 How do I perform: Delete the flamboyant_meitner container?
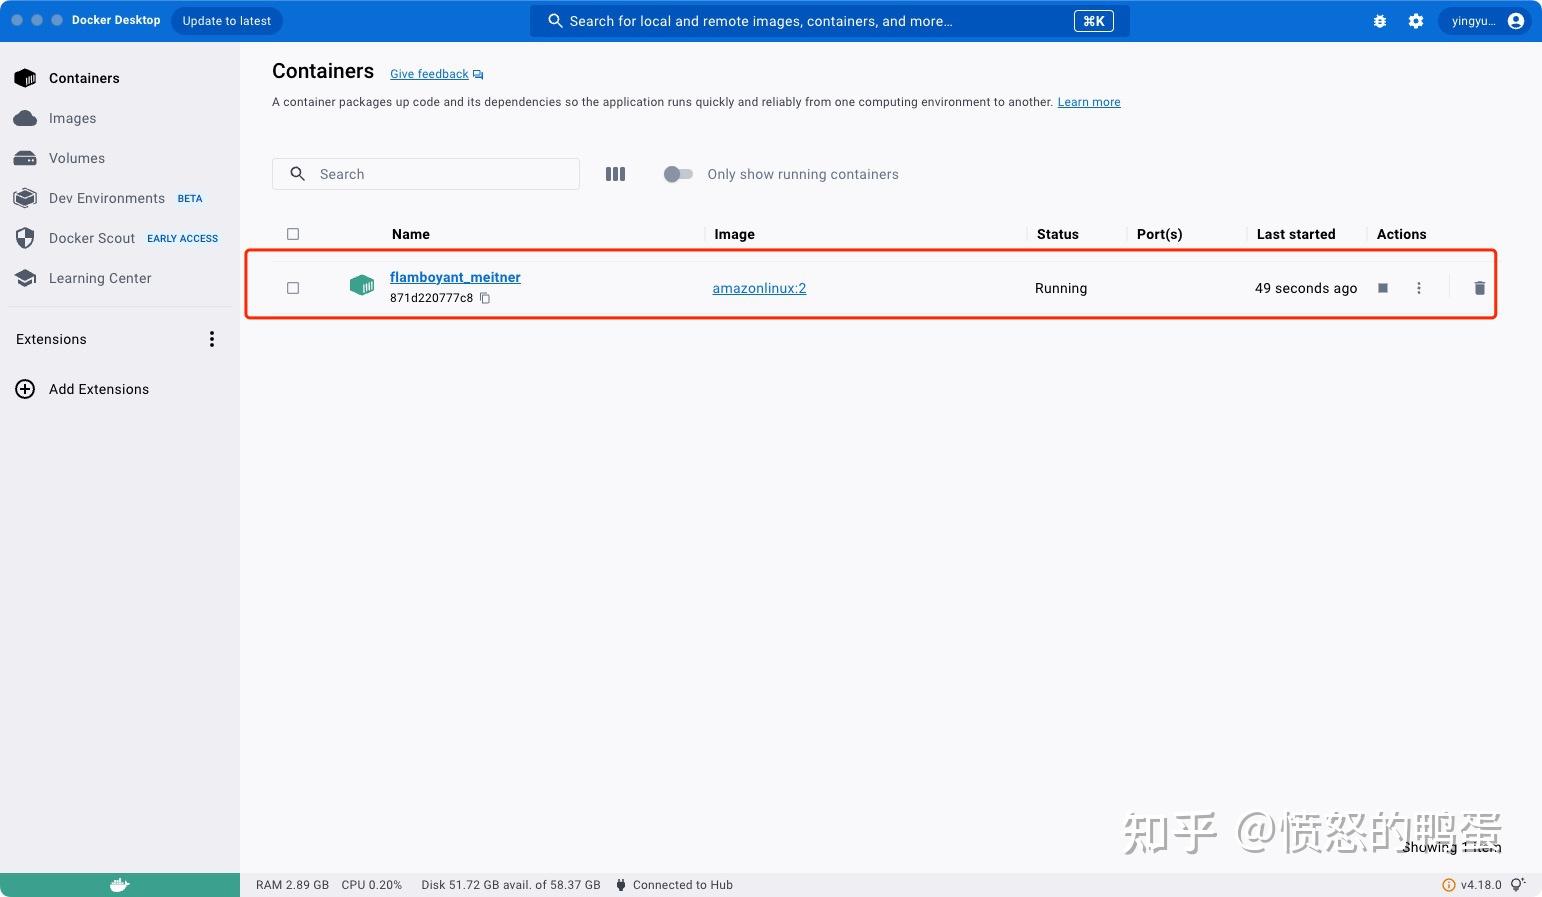pos(1479,288)
